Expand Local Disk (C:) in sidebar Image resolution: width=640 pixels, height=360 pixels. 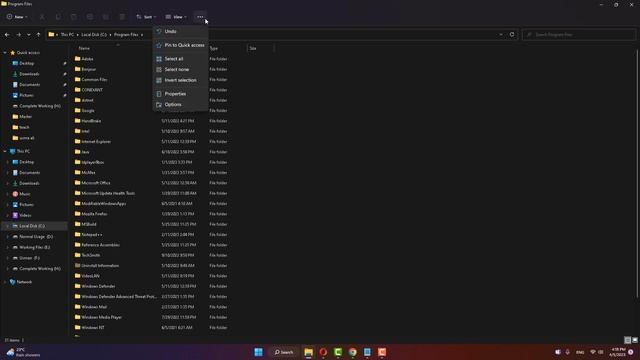(x=7, y=226)
